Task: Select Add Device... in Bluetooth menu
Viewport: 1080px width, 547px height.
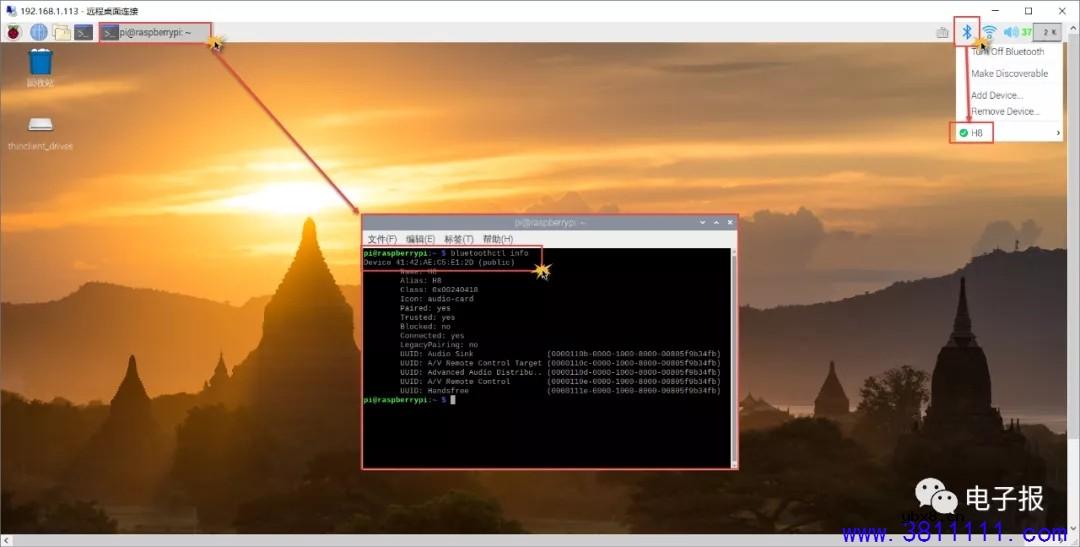Action: pyautogui.click(x=997, y=96)
